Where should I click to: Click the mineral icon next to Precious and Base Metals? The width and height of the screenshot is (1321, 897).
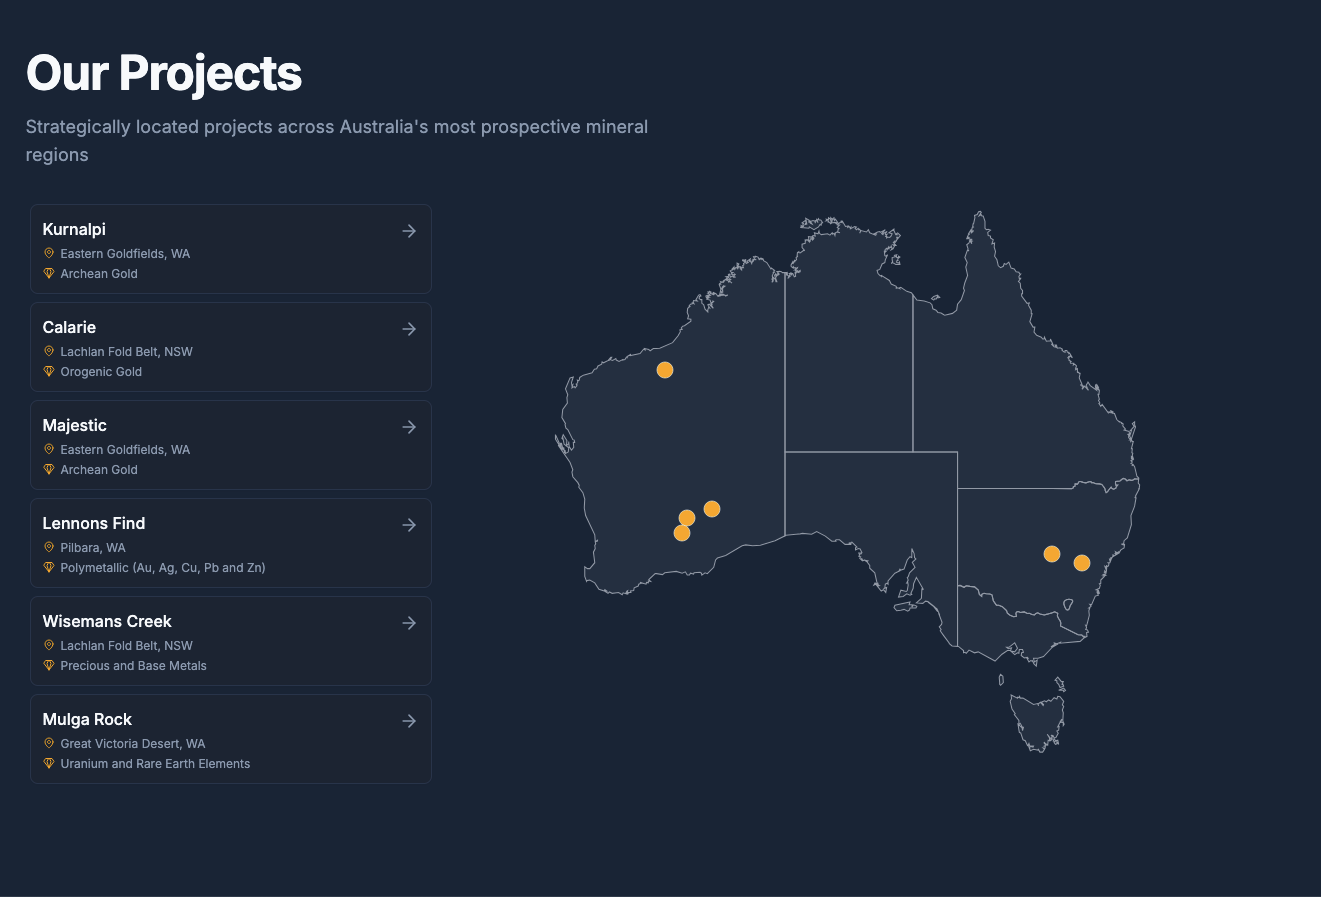point(49,665)
